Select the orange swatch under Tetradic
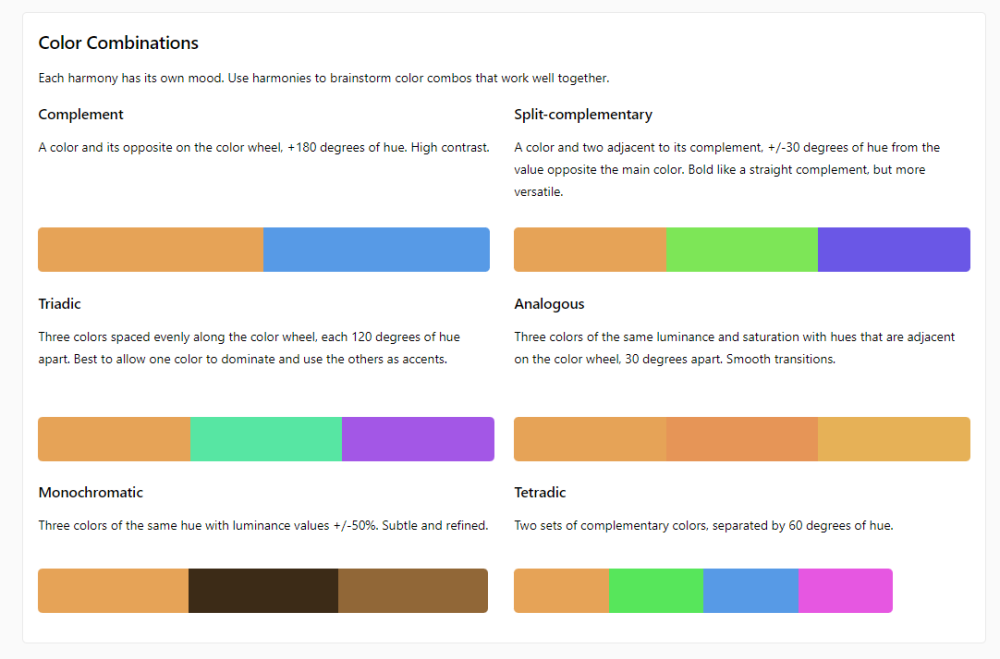The width and height of the screenshot is (1000, 659). click(562, 590)
